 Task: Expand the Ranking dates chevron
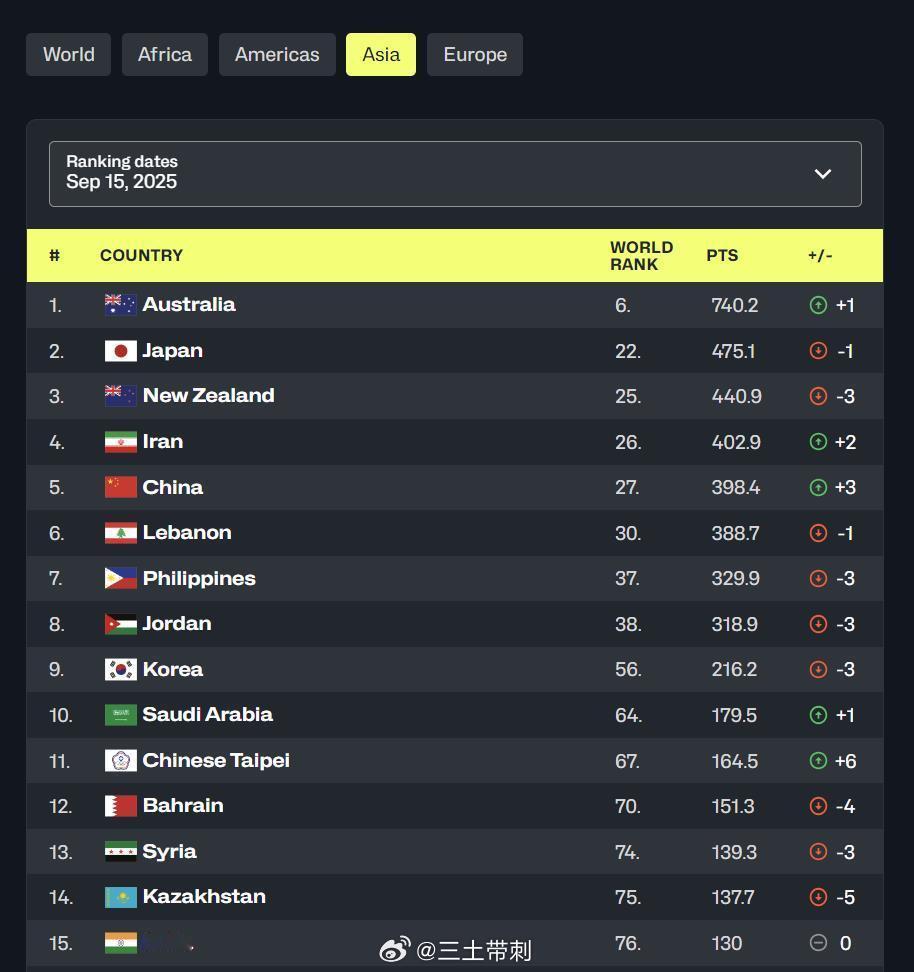[x=822, y=174]
